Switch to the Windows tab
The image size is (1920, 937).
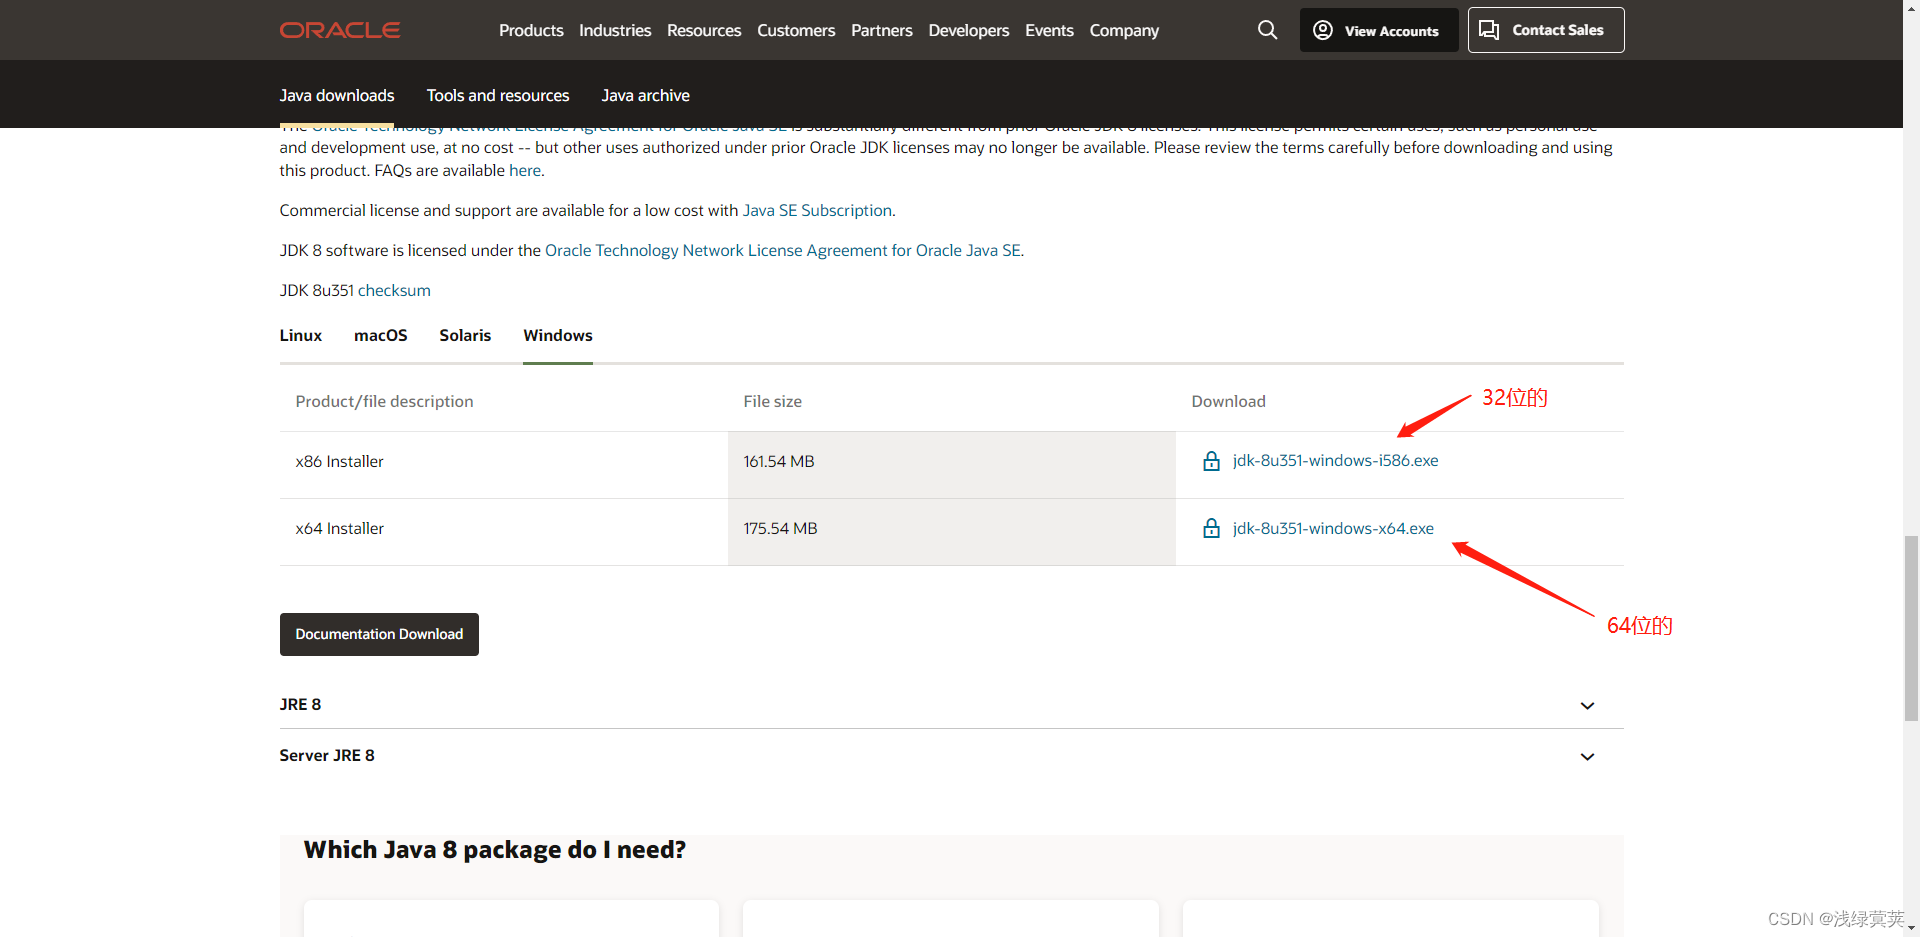pyautogui.click(x=558, y=335)
